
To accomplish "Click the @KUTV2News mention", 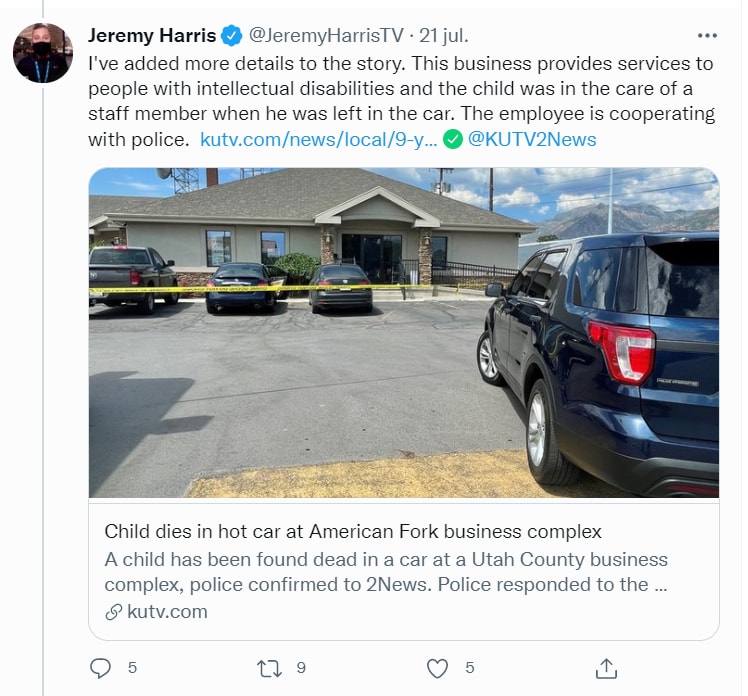I will click(x=532, y=139).
